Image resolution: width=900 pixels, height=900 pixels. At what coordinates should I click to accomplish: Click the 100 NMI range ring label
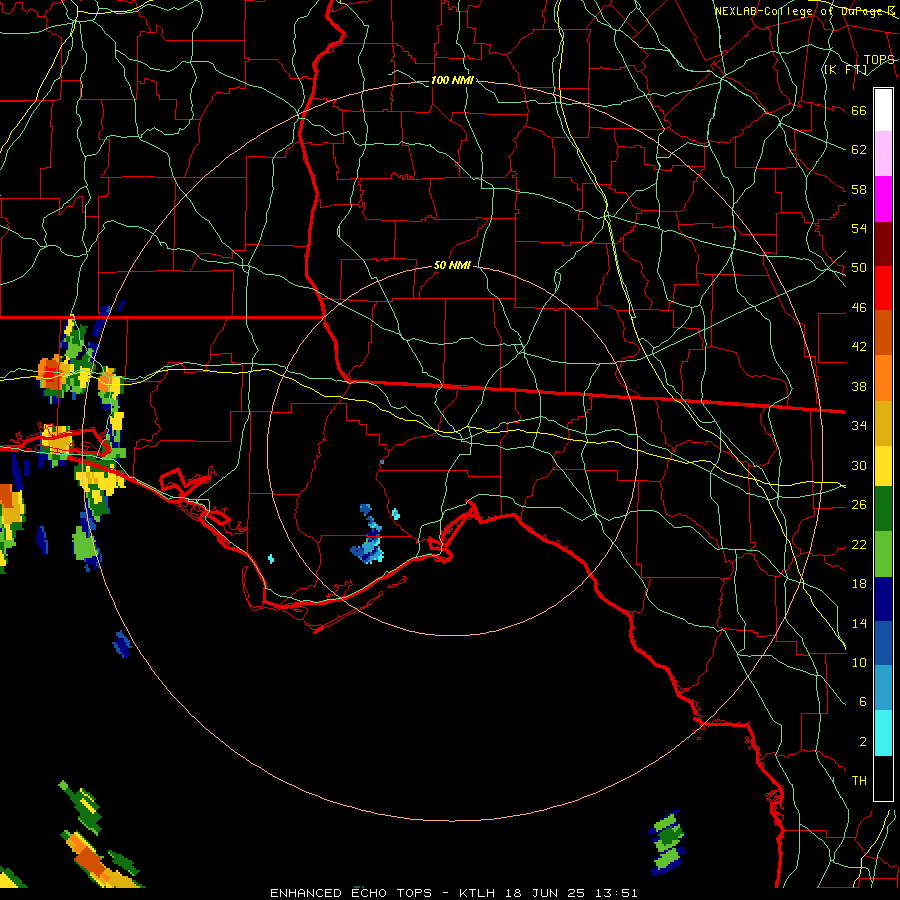(x=452, y=80)
